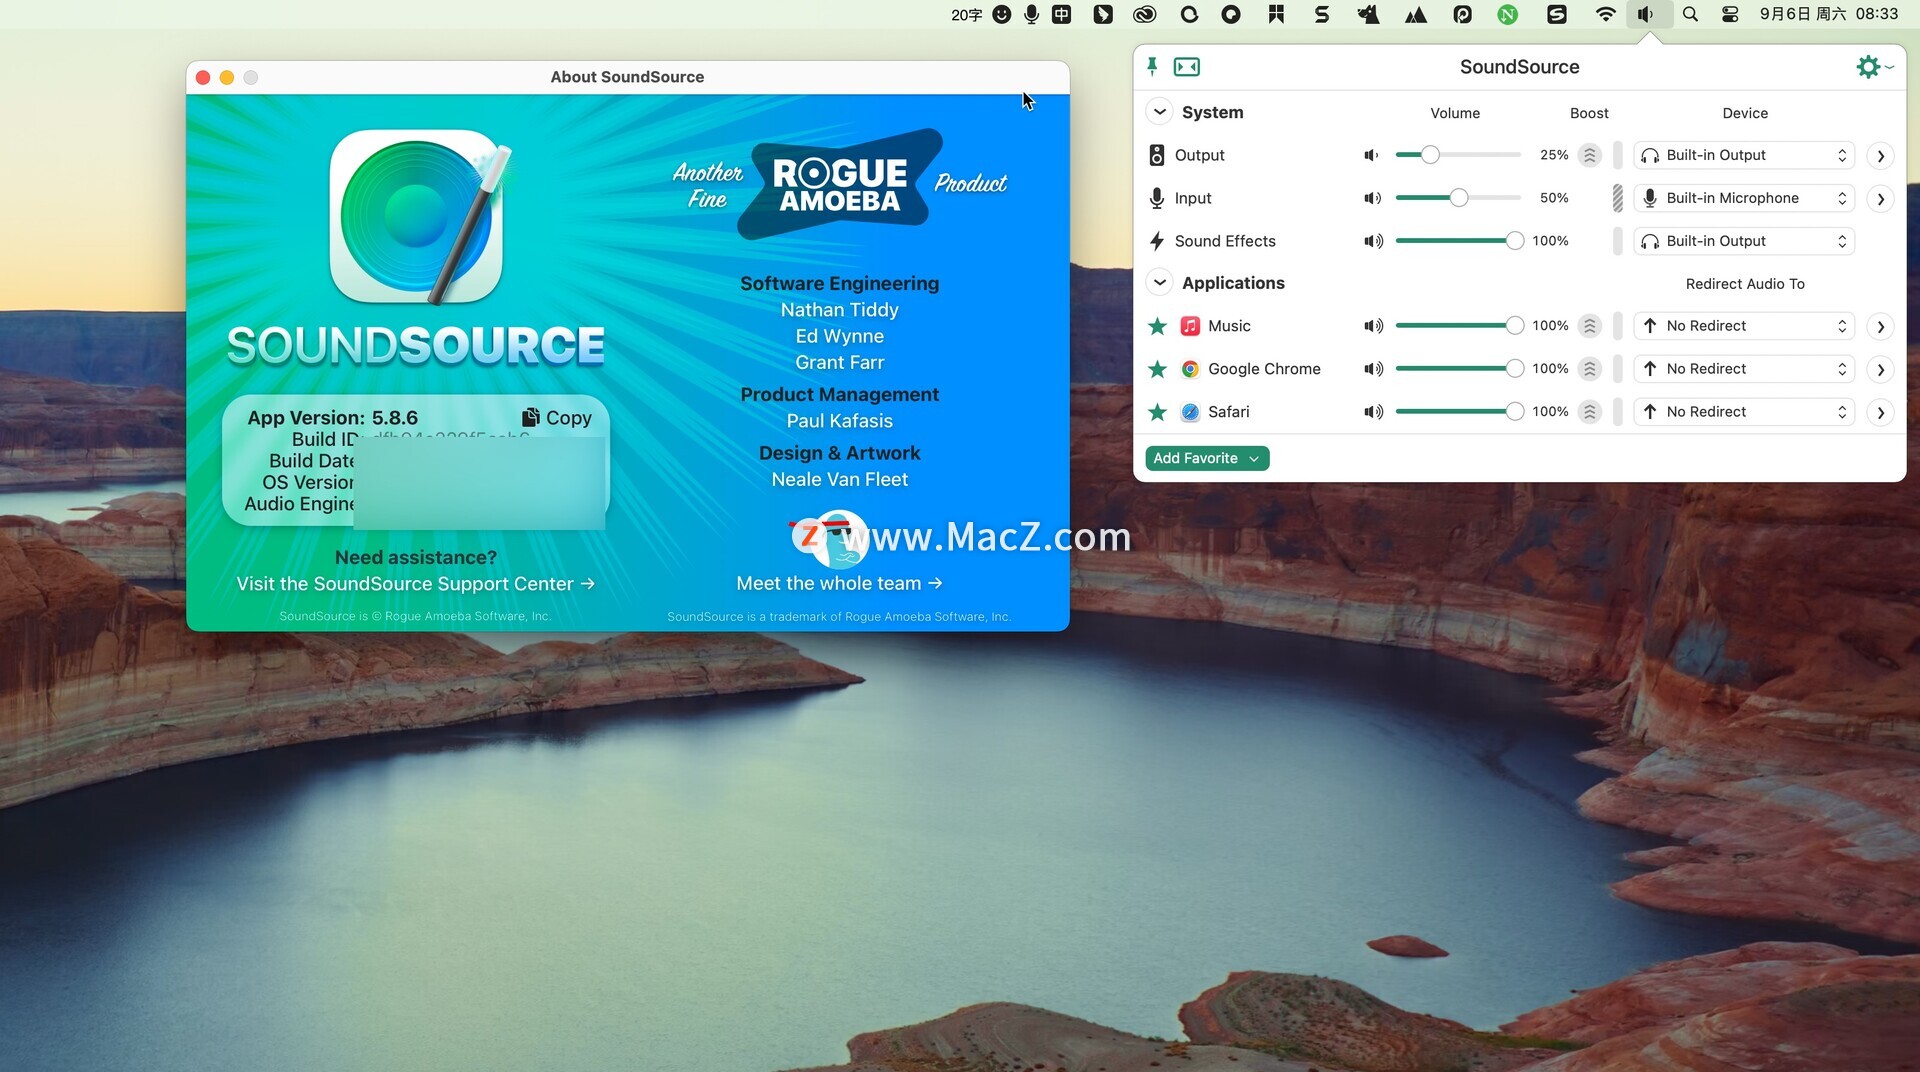Pin the SoundSource popover window
Image resolution: width=1920 pixels, height=1072 pixels.
[1152, 67]
